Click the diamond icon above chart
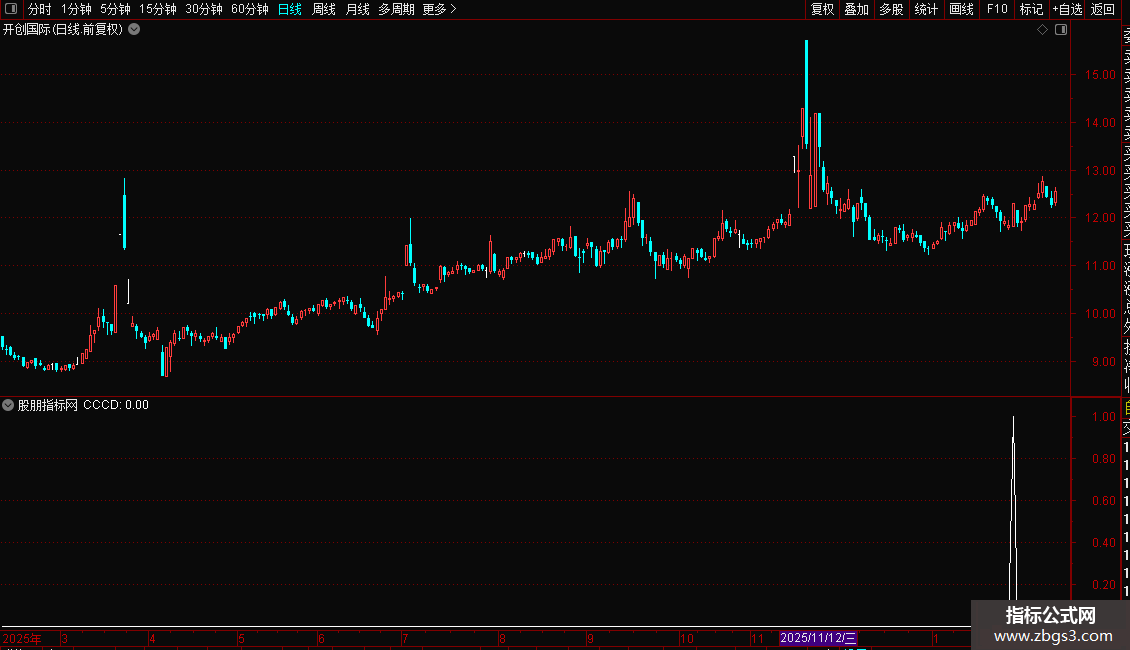Image resolution: width=1130 pixels, height=650 pixels. (x=1042, y=30)
